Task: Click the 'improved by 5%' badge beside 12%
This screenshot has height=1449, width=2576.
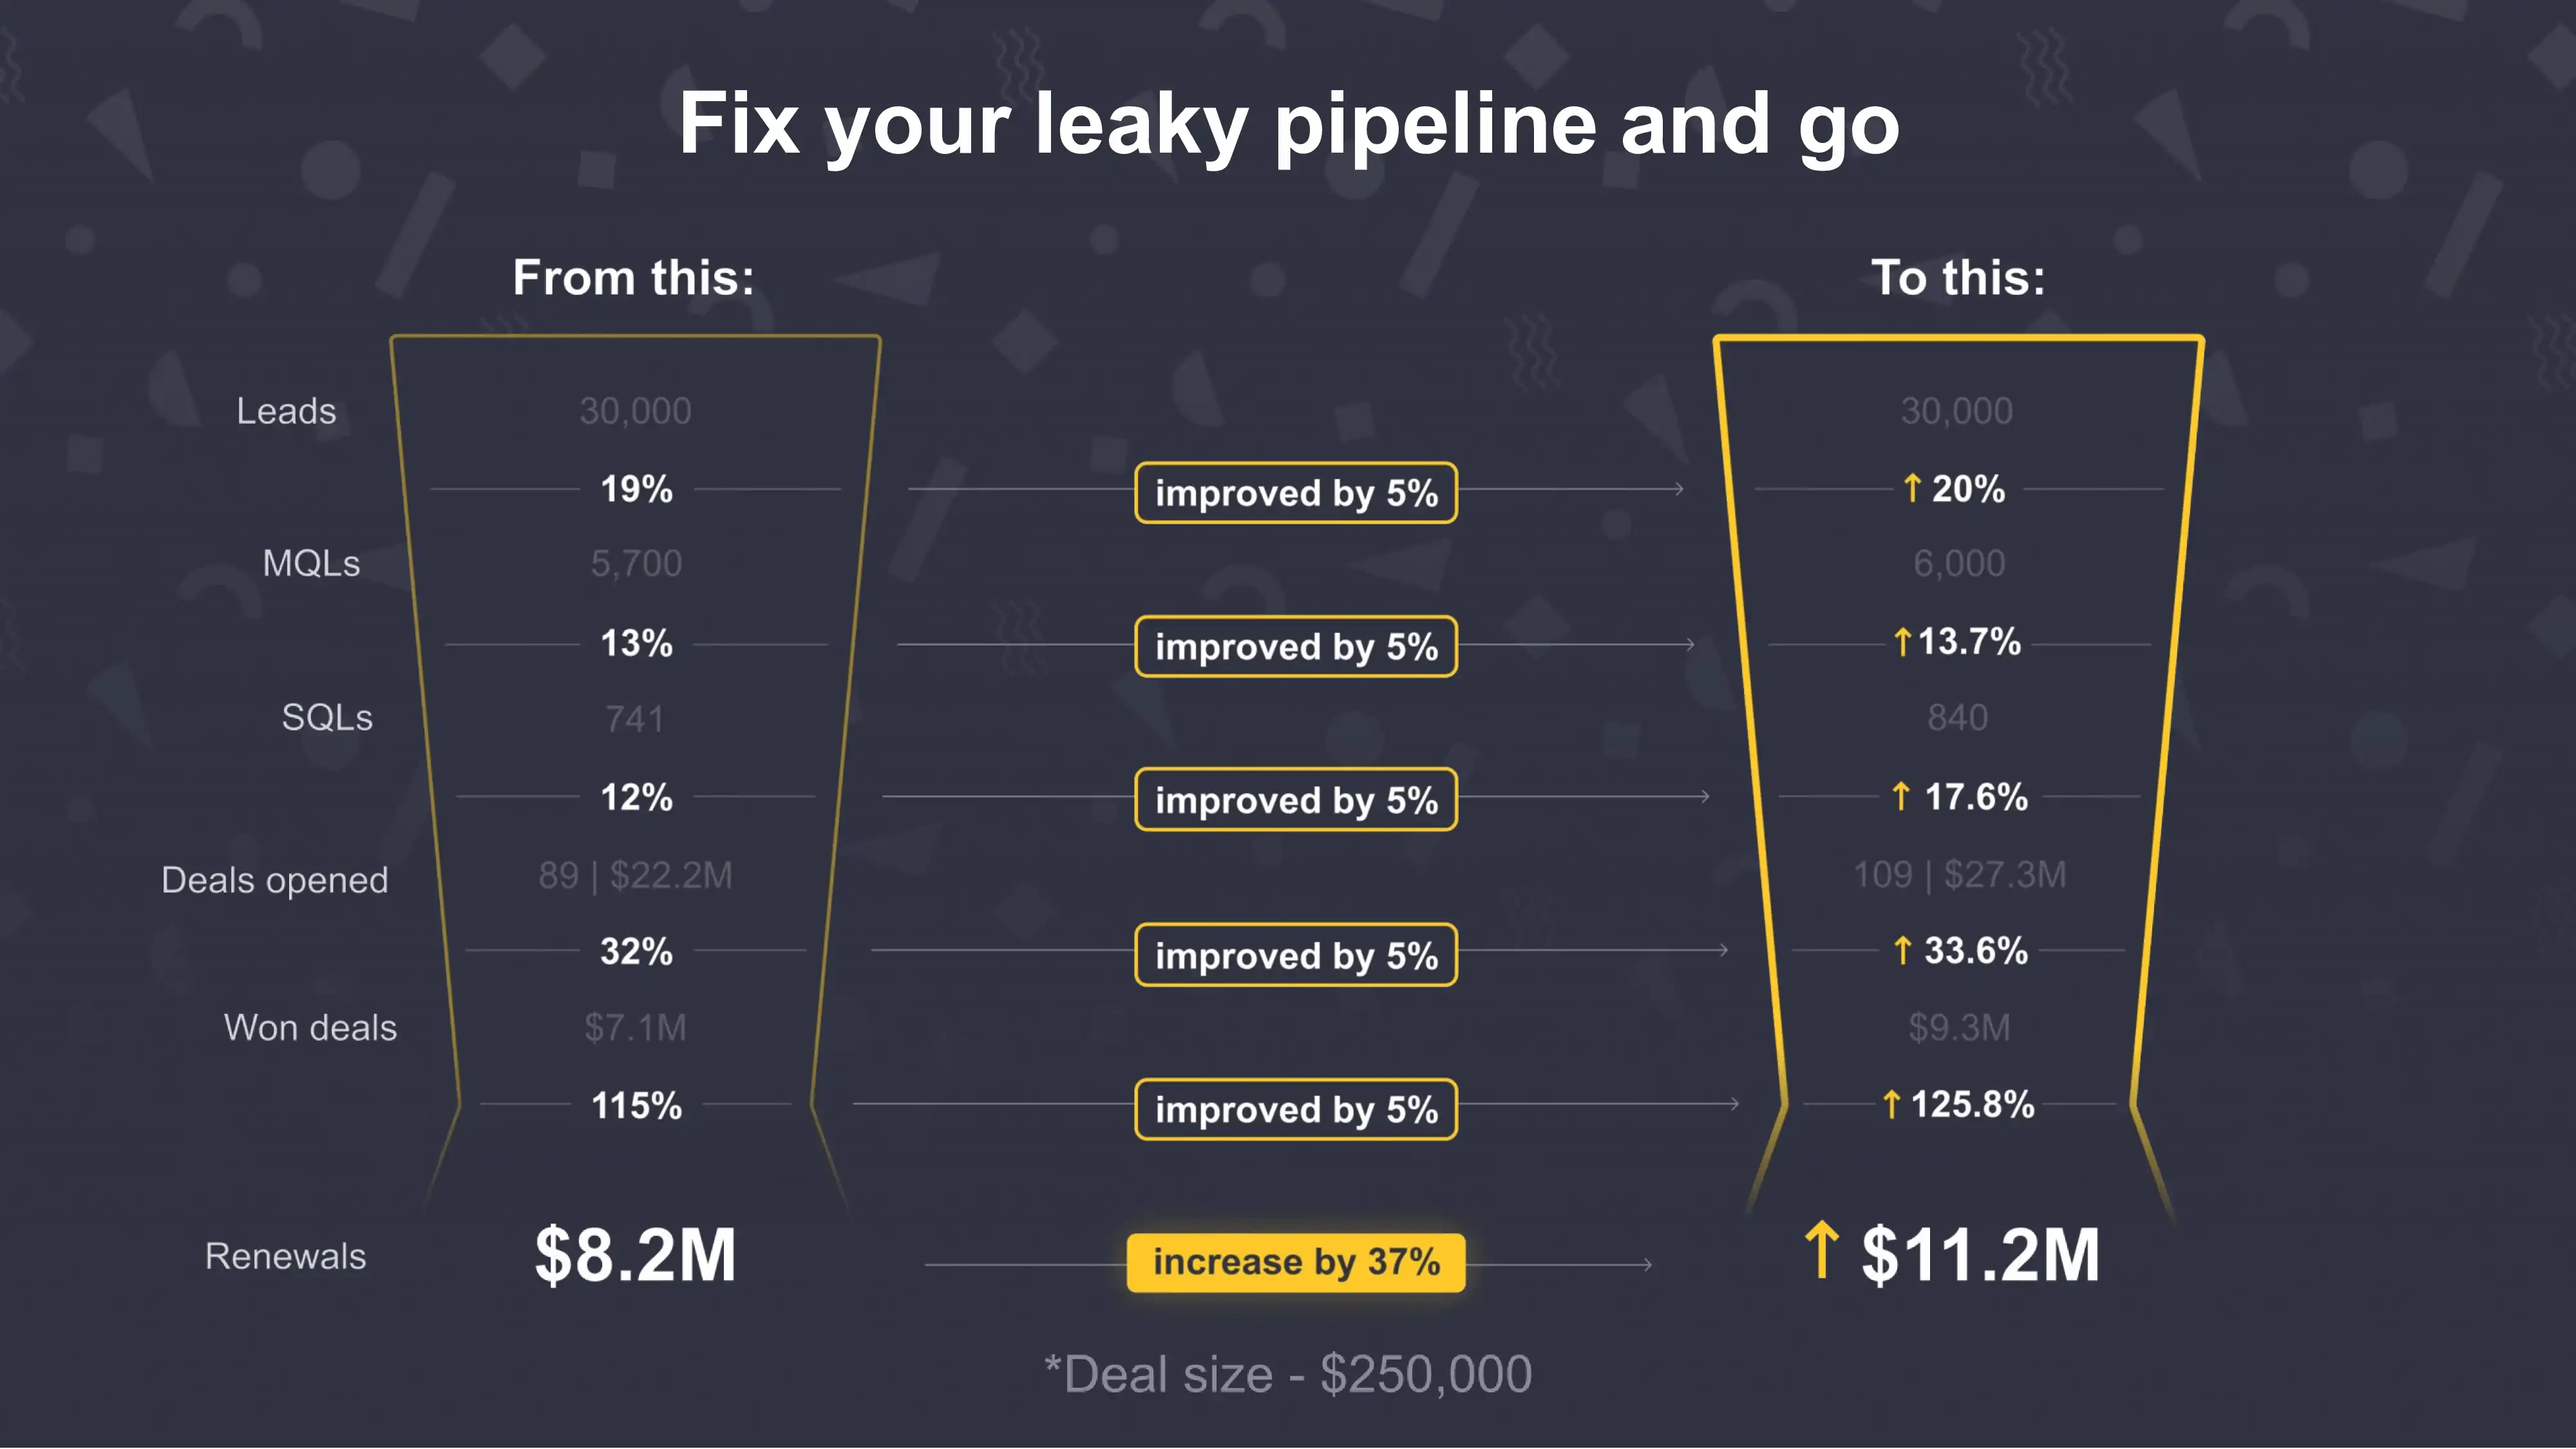Action: 1296,800
